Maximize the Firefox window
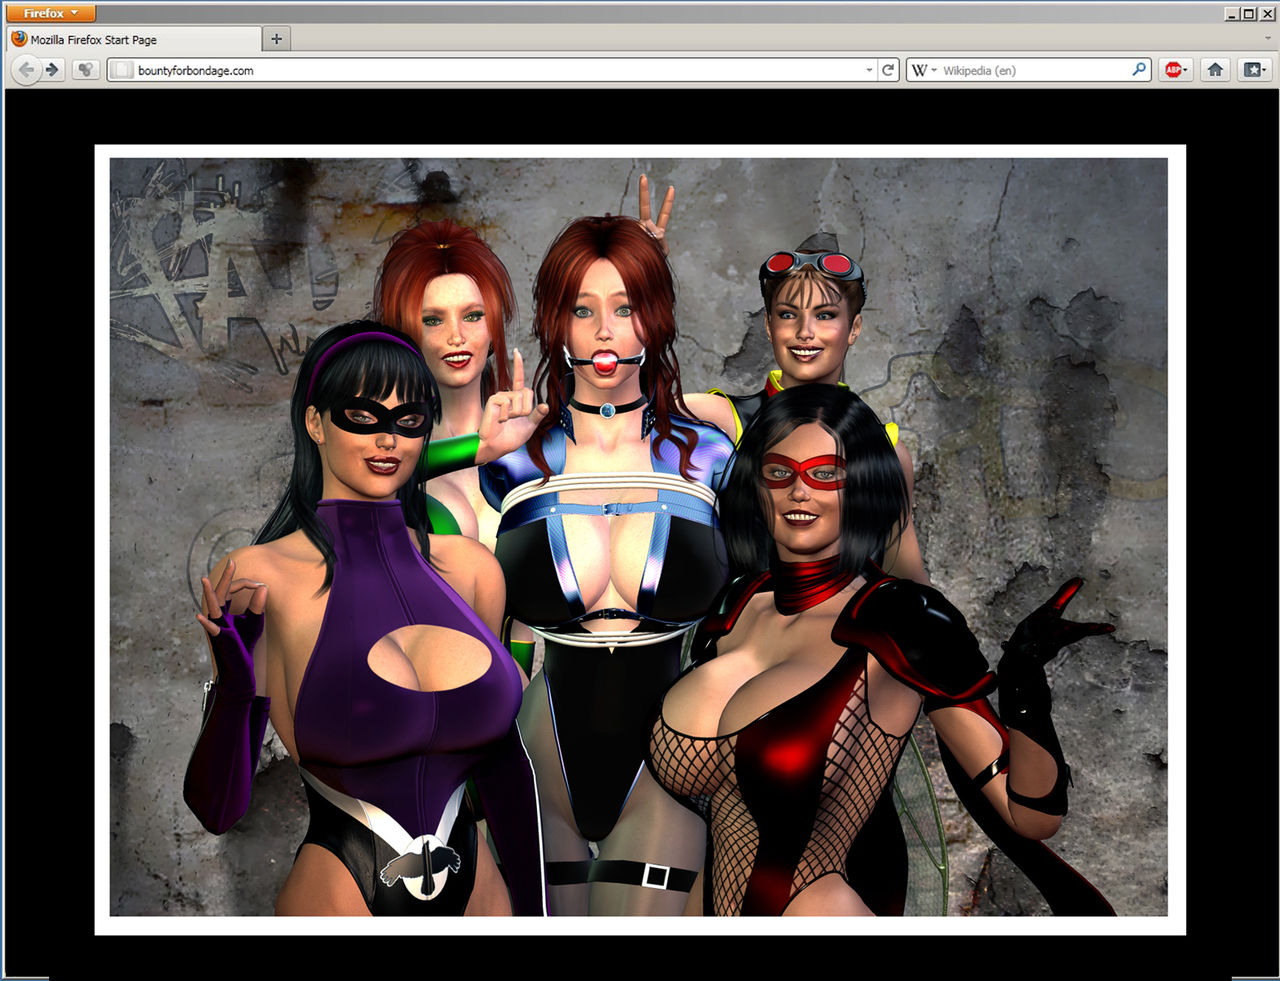This screenshot has width=1280, height=981. (1249, 13)
